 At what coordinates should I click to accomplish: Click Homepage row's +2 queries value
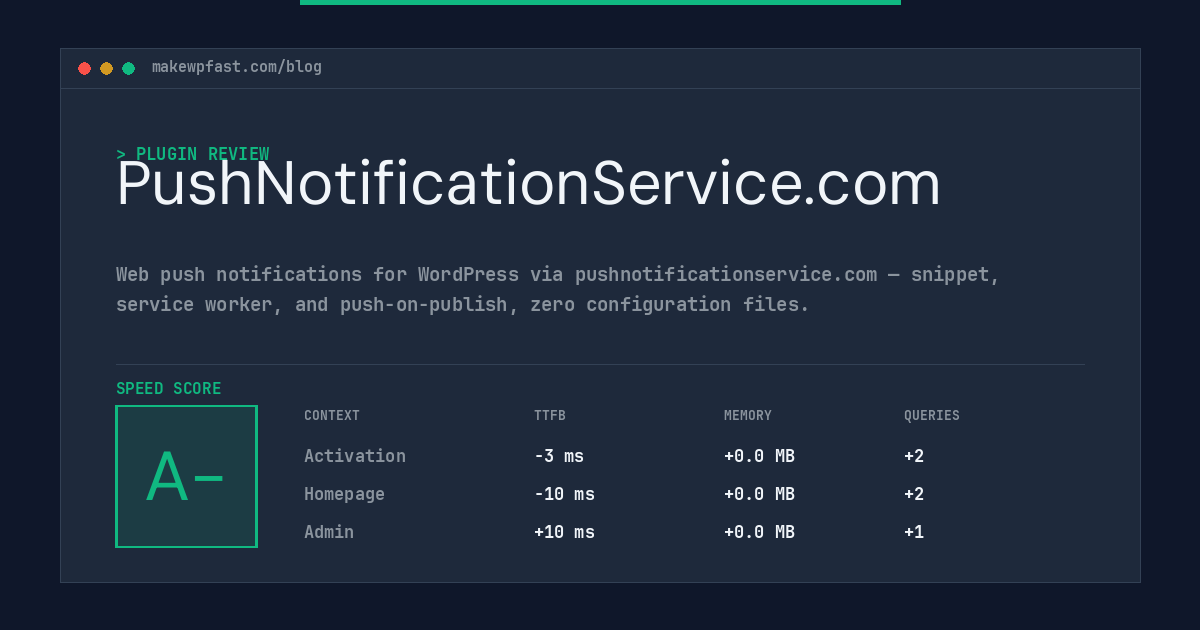pos(914,494)
